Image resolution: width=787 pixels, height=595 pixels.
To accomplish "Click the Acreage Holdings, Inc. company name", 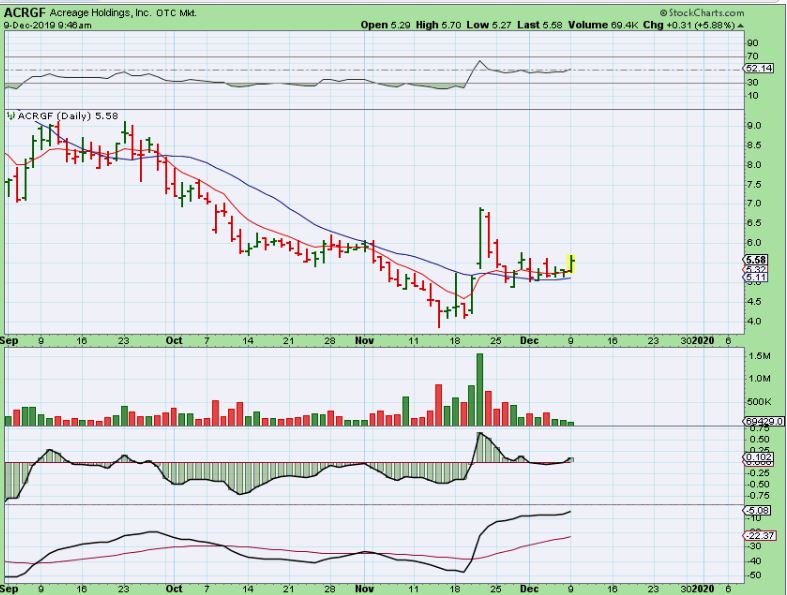I will pos(100,13).
